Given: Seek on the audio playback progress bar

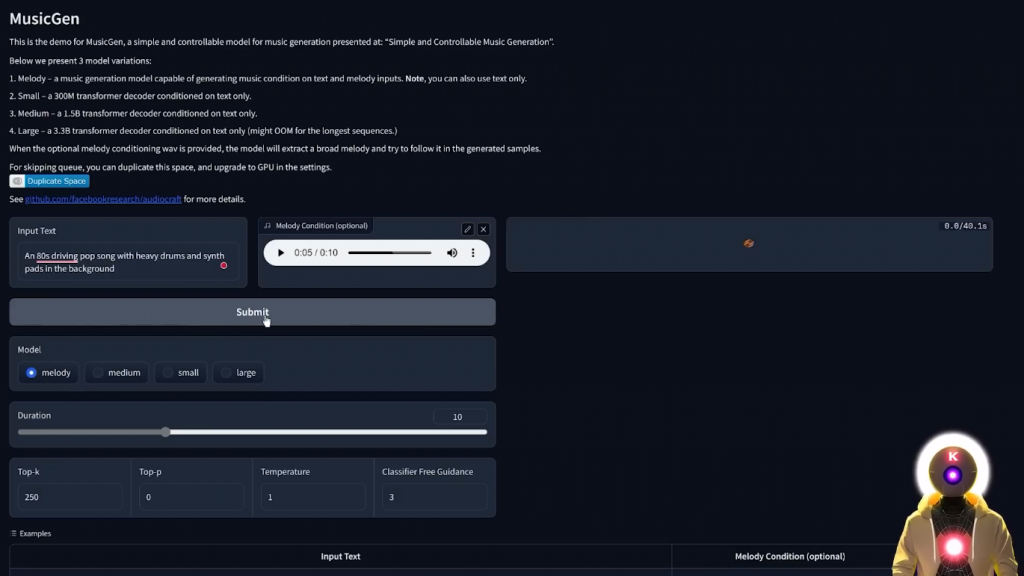Looking at the screenshot, I should tap(389, 253).
